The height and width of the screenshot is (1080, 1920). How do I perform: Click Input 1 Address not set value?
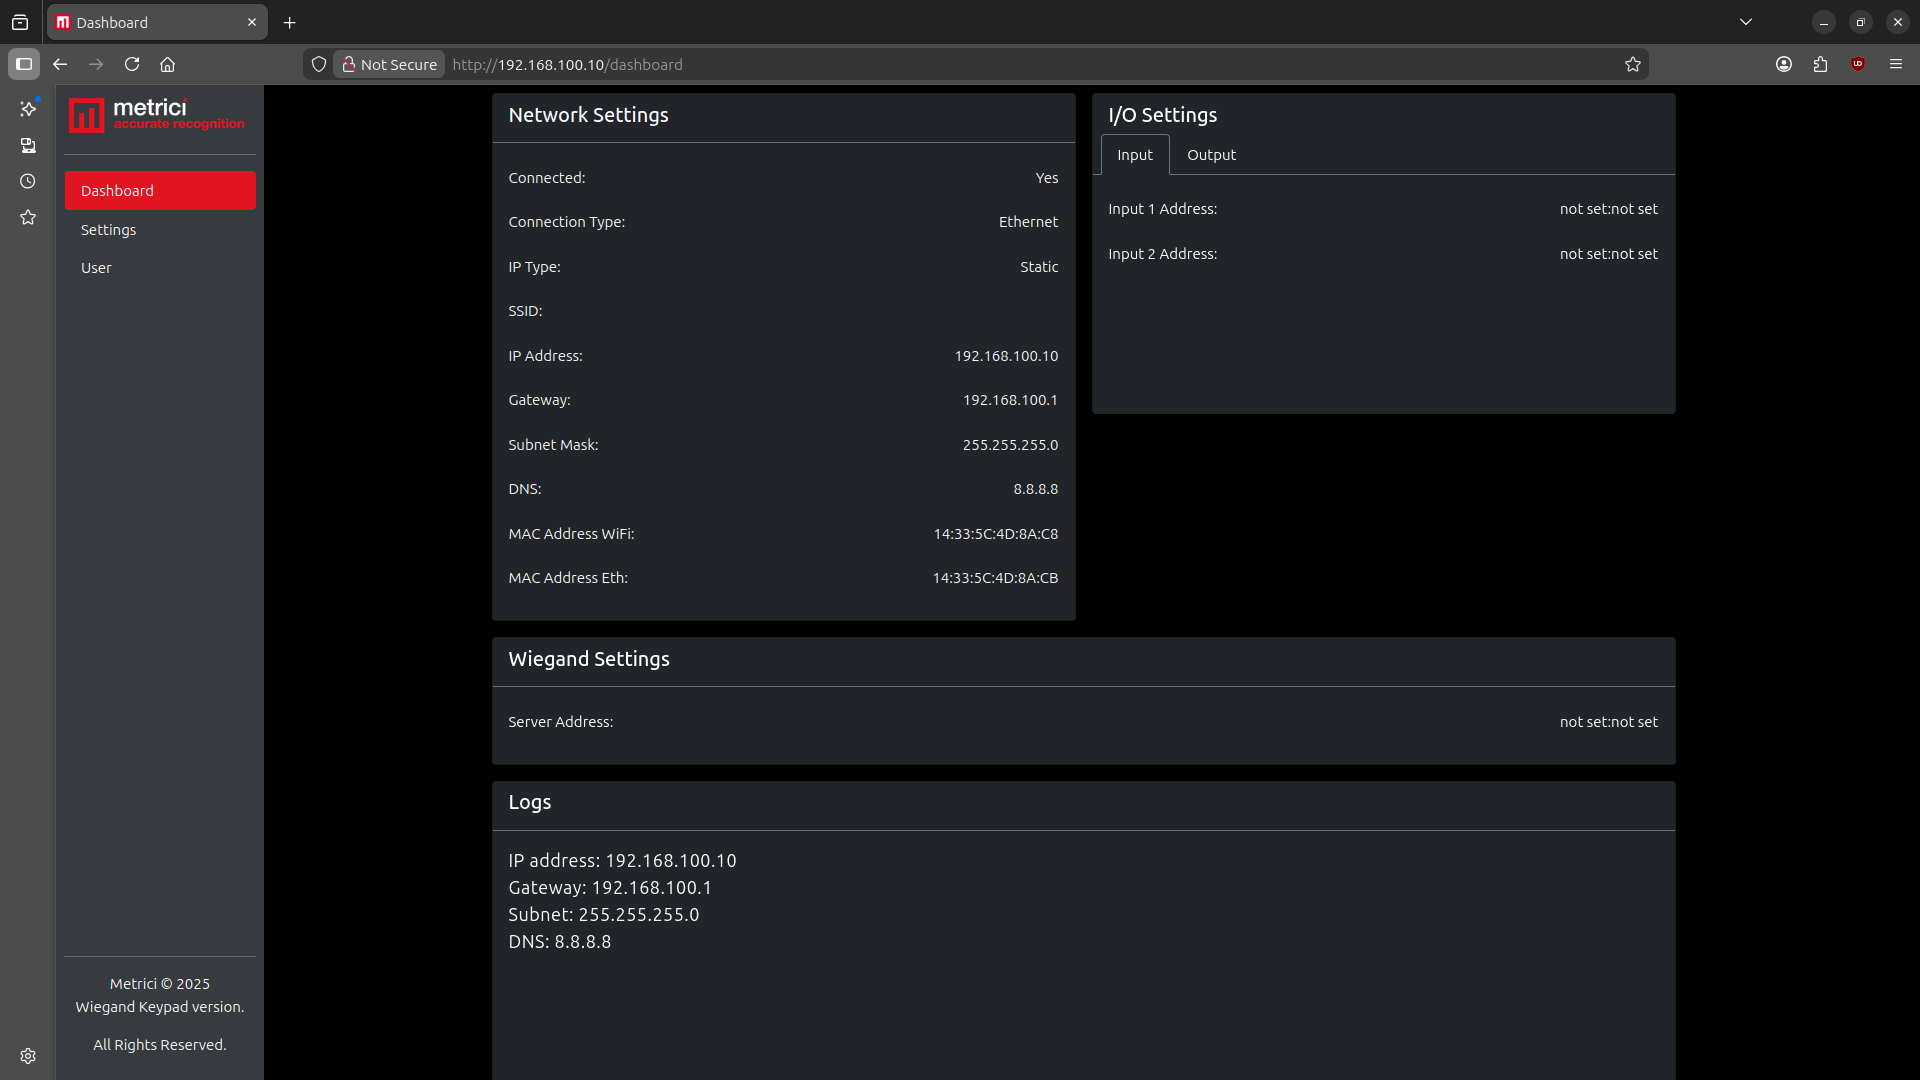[1608, 209]
